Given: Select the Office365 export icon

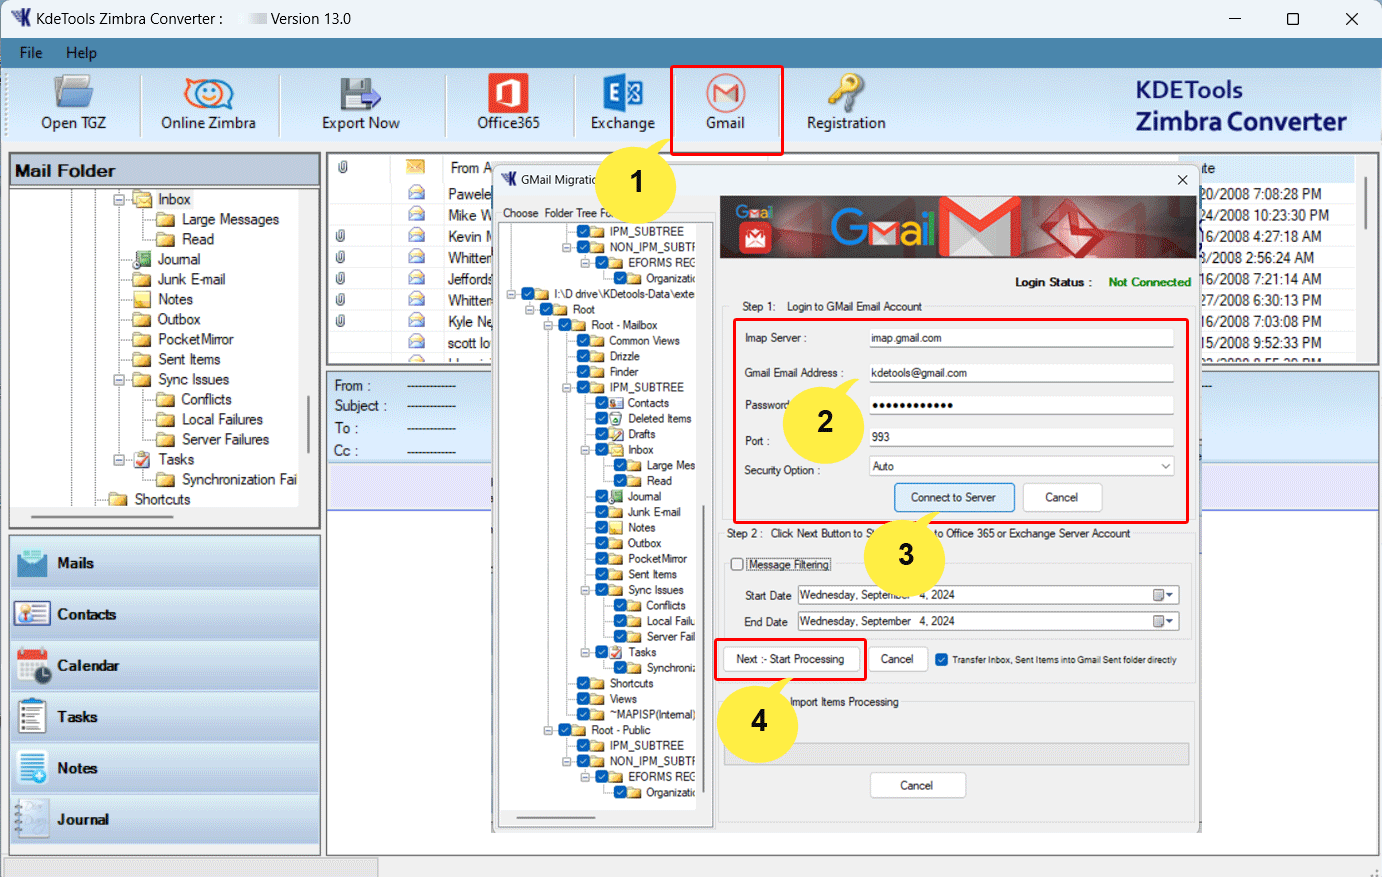Looking at the screenshot, I should [508, 103].
